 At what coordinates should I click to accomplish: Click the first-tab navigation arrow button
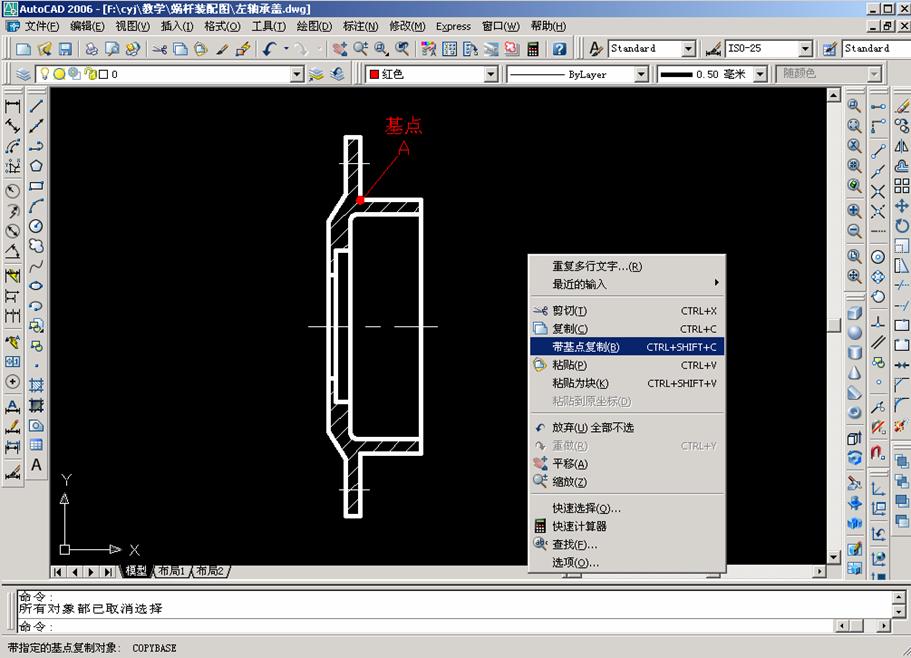58,570
